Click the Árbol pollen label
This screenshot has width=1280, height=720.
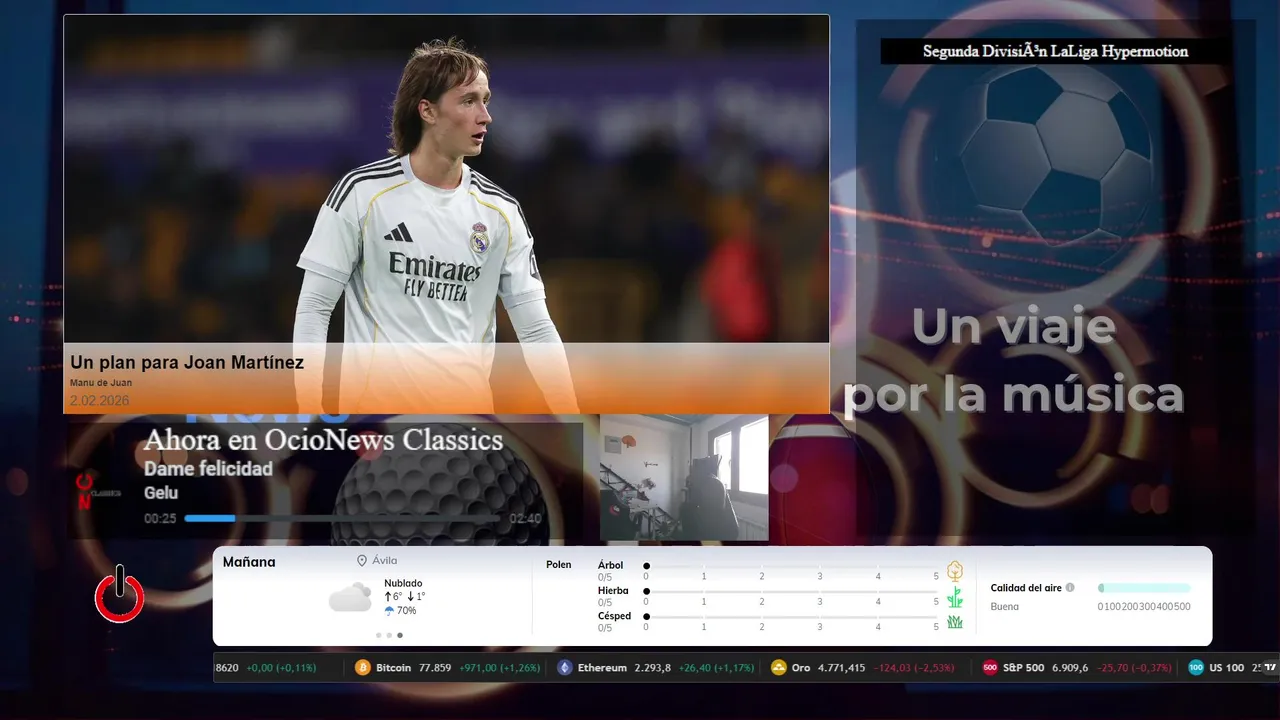click(610, 565)
